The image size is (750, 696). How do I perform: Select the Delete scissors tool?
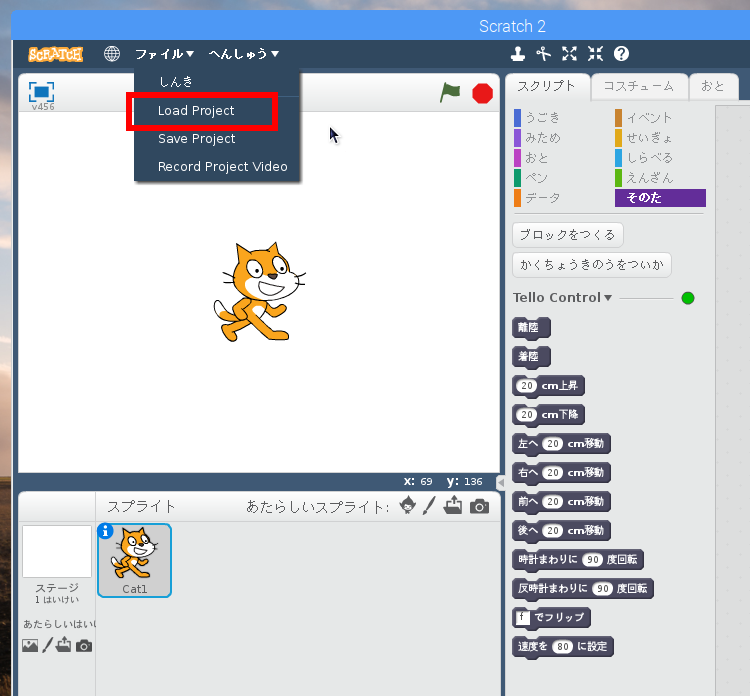(x=543, y=54)
